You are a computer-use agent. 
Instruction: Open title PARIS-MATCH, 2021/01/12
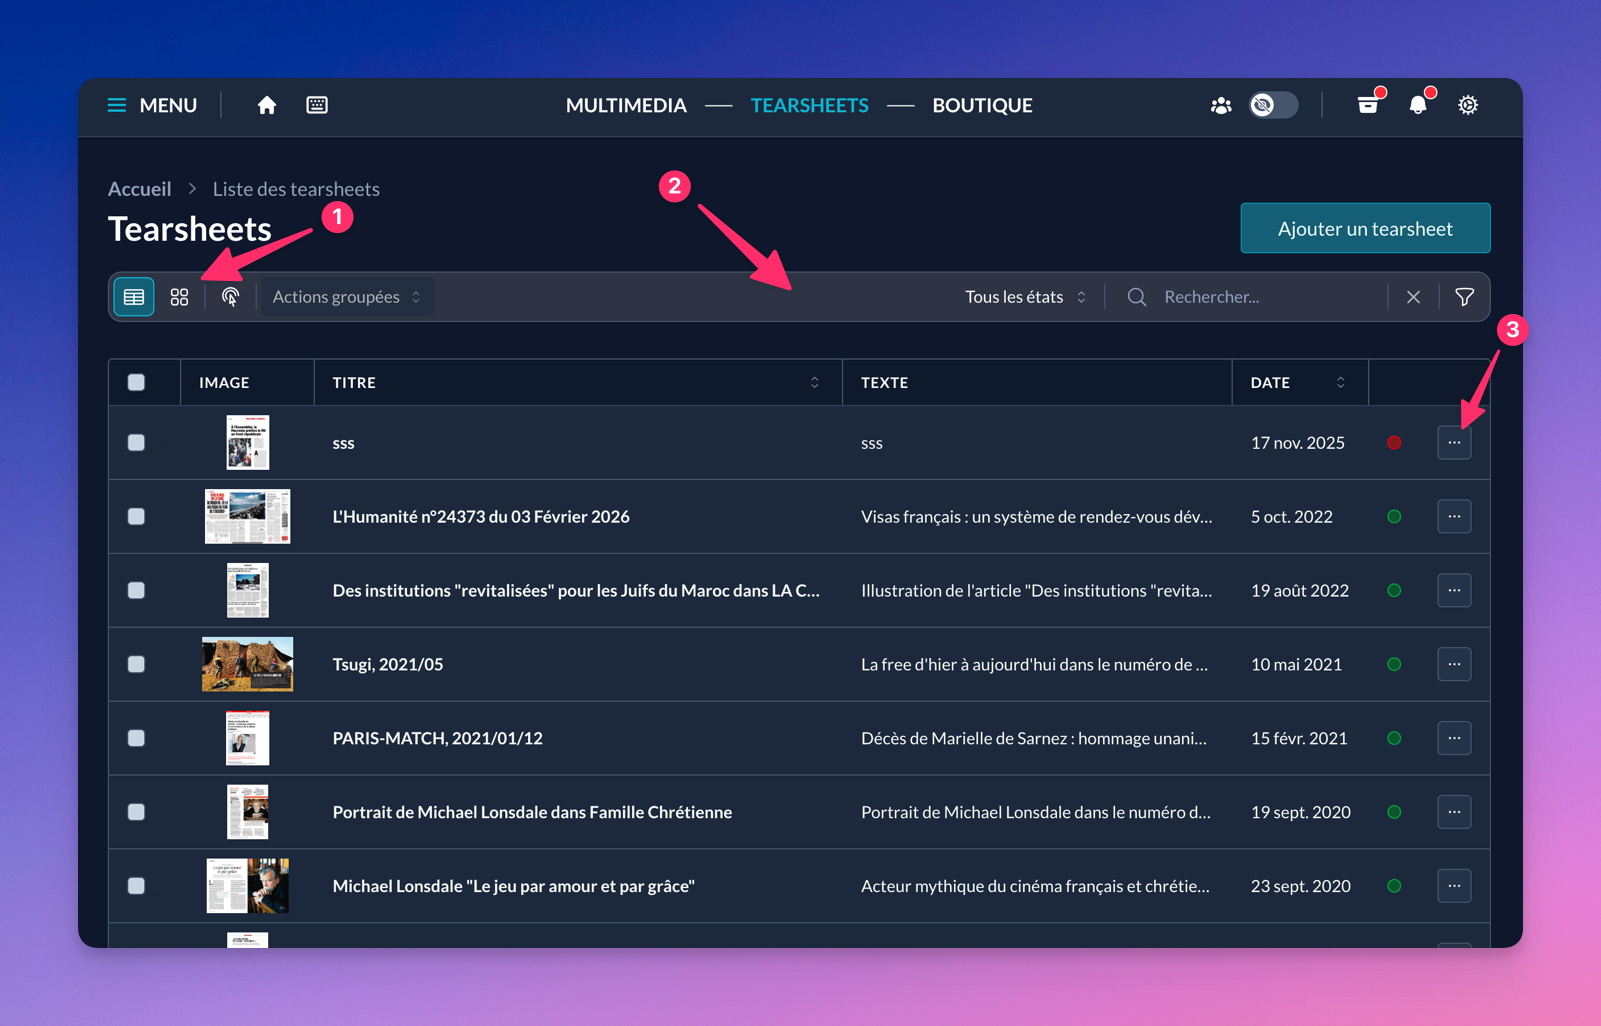(x=438, y=738)
